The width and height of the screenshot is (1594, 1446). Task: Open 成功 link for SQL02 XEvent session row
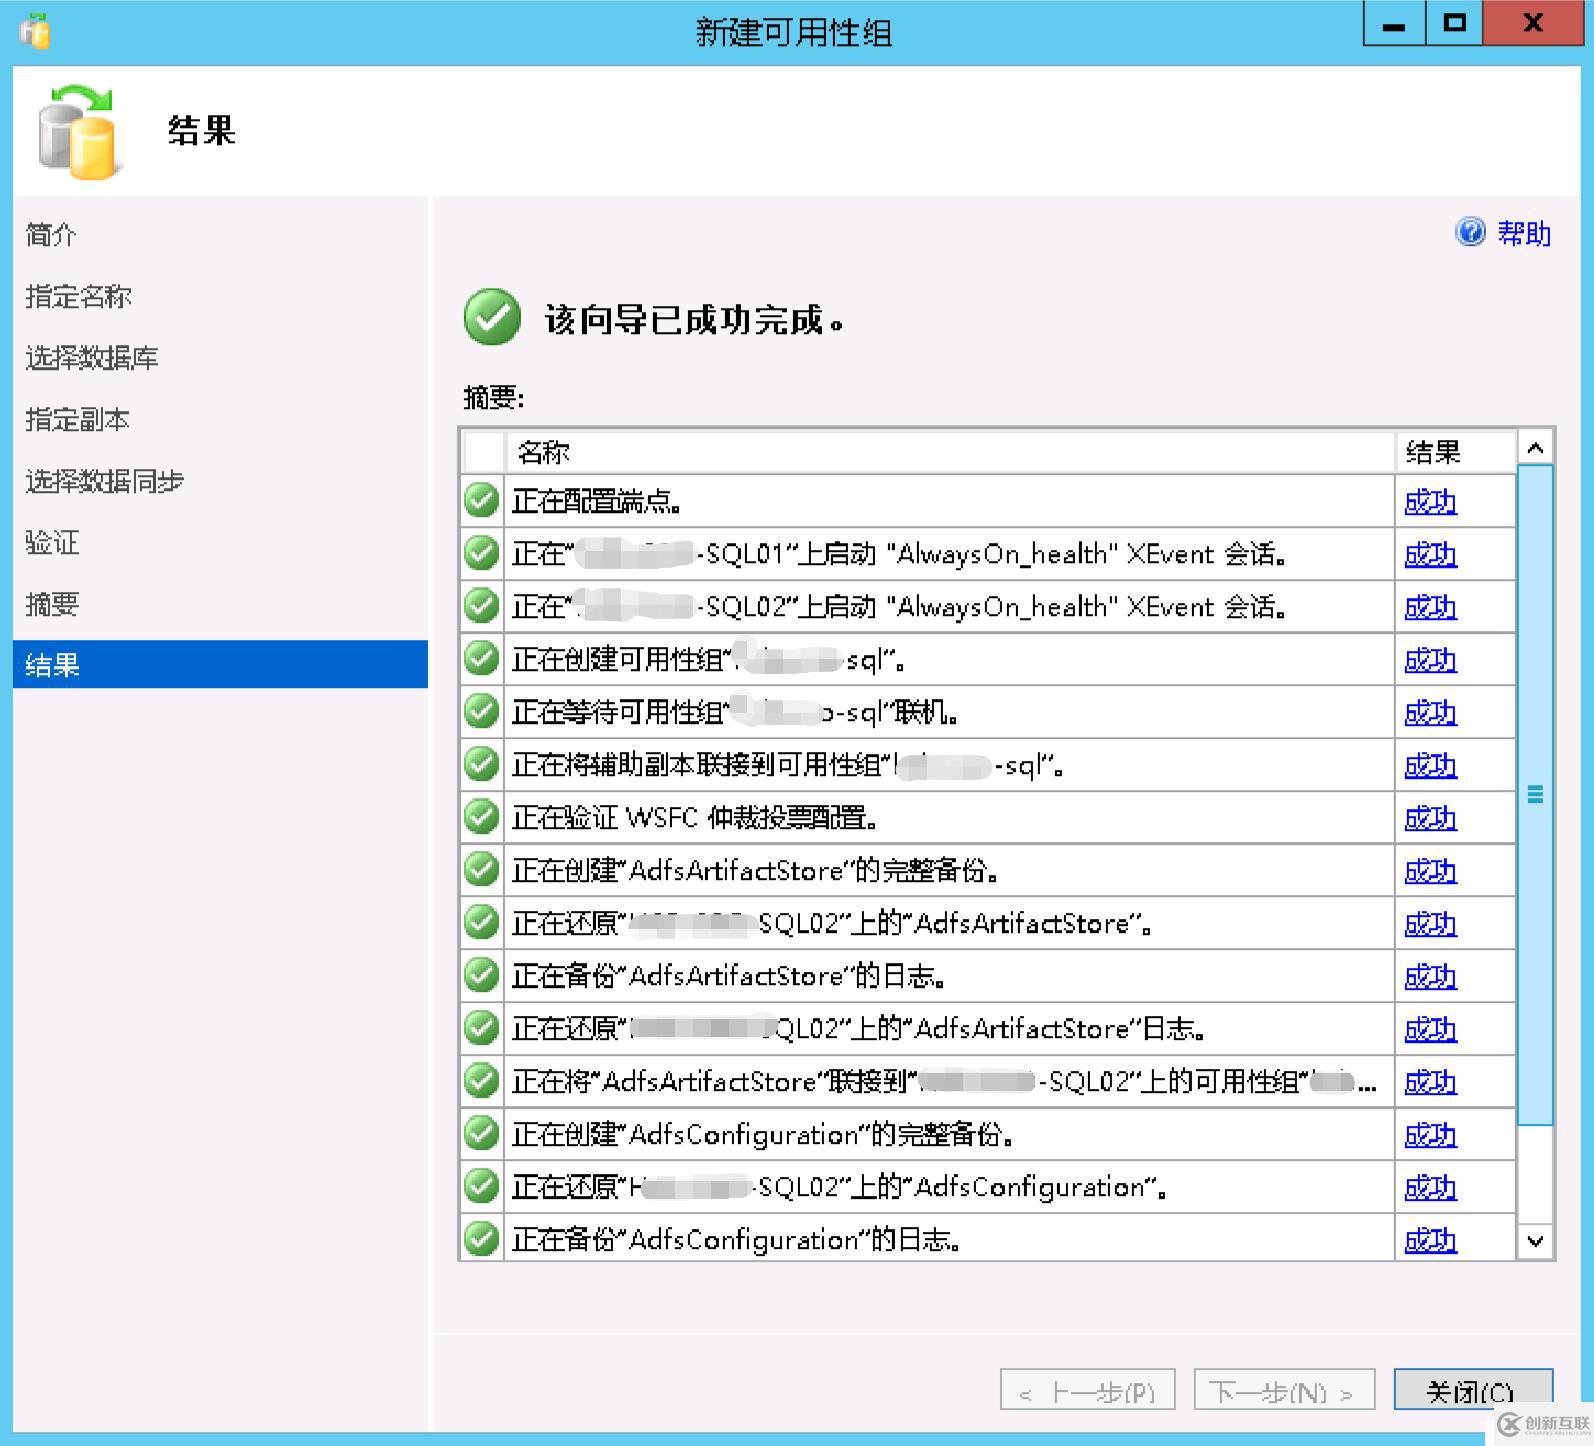point(1430,608)
